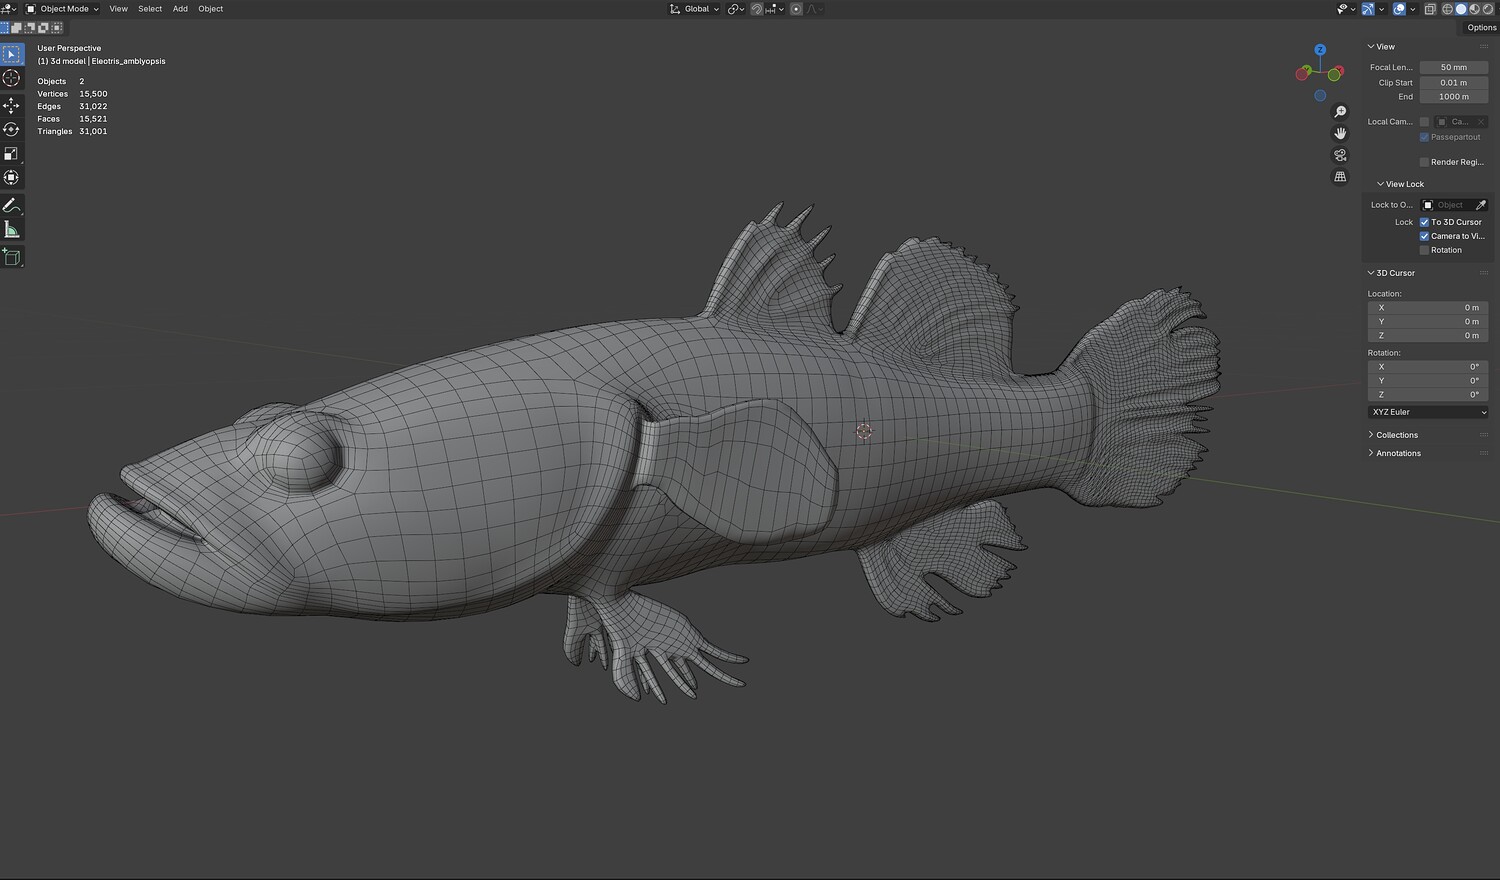Image resolution: width=1500 pixels, height=880 pixels.
Task: Toggle show gizmo button
Action: (1367, 9)
